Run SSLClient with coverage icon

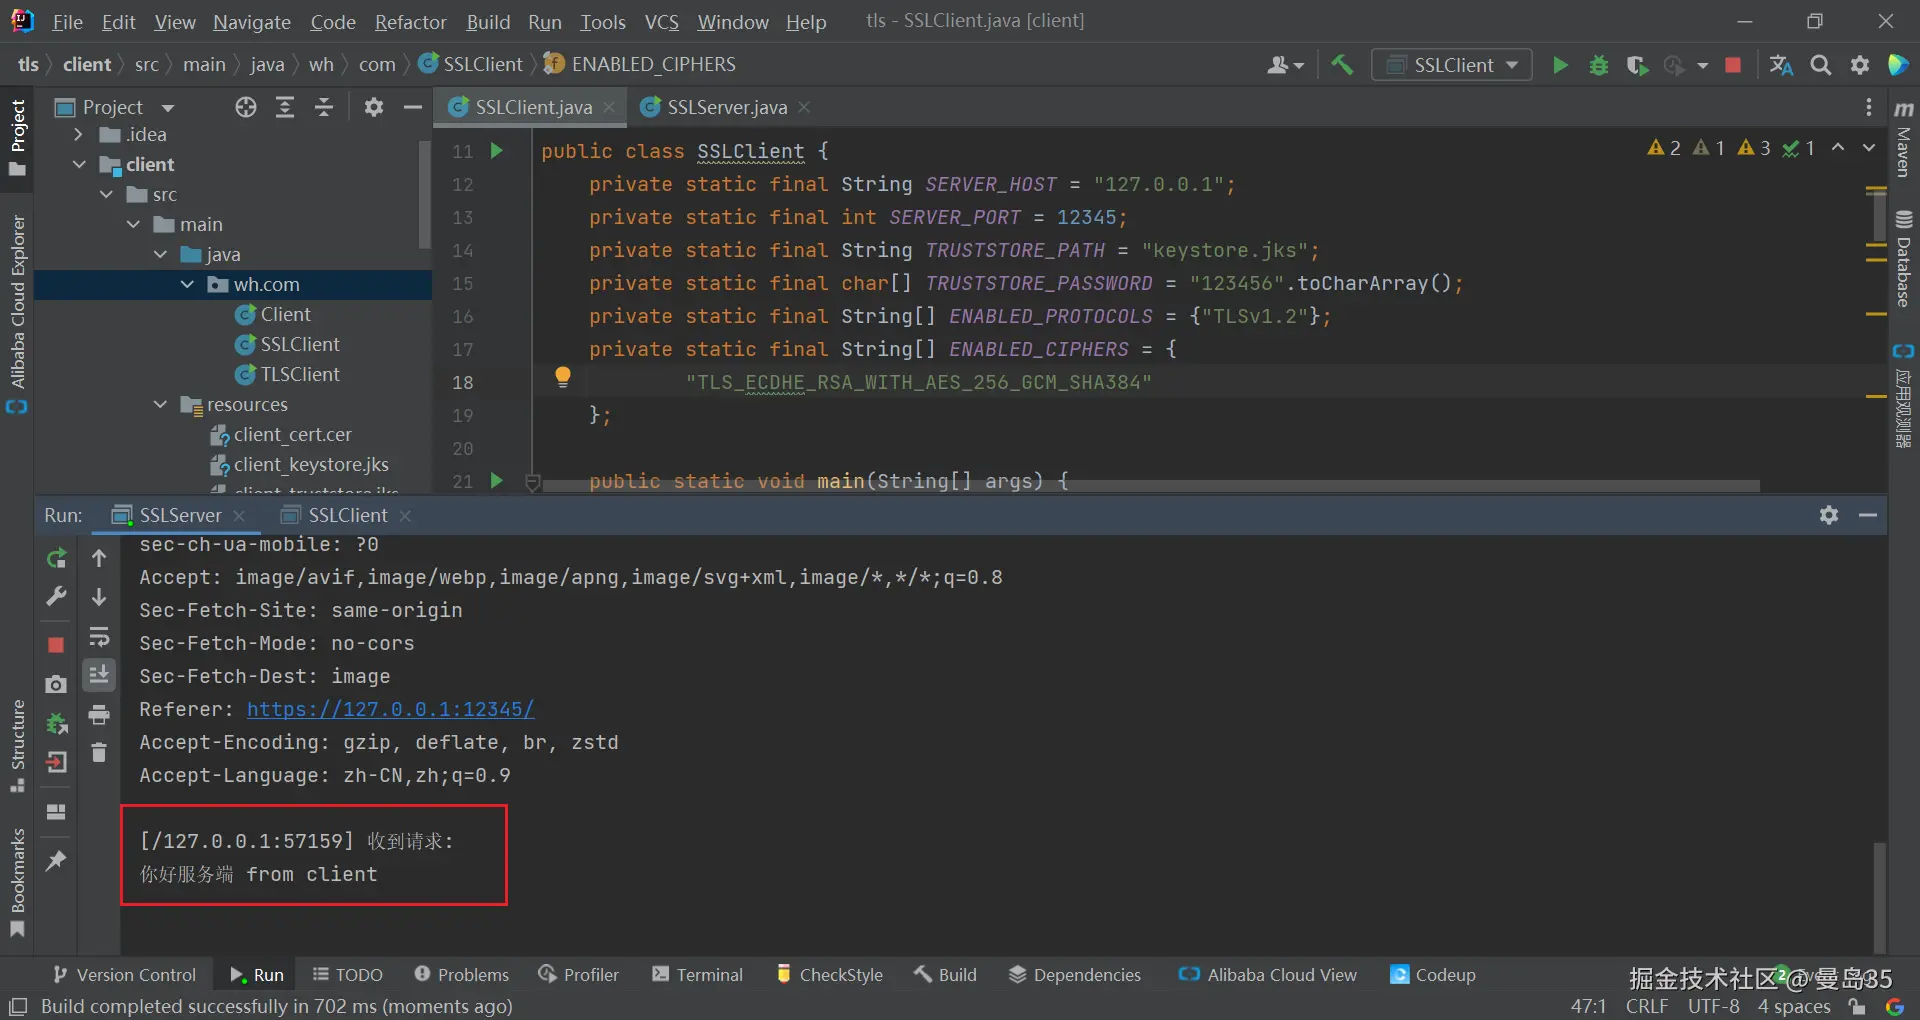click(1637, 65)
